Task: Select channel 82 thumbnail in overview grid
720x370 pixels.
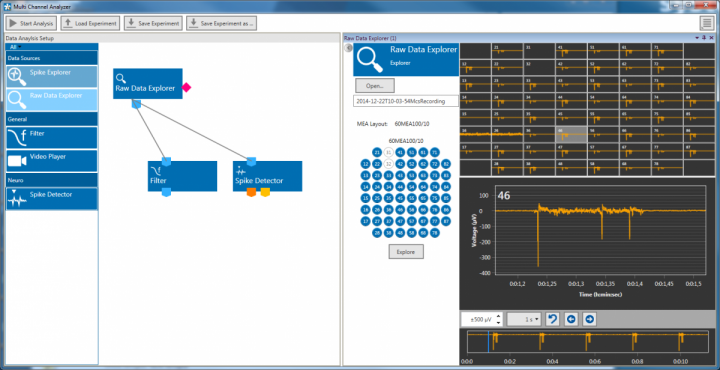Action: [699, 68]
